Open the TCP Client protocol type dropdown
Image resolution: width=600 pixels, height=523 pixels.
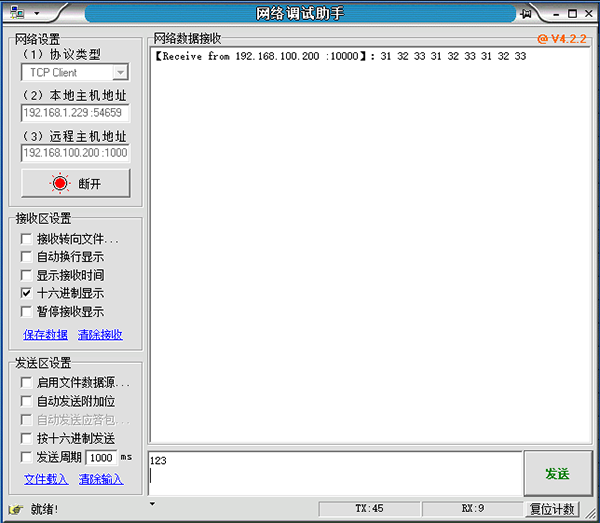119,73
